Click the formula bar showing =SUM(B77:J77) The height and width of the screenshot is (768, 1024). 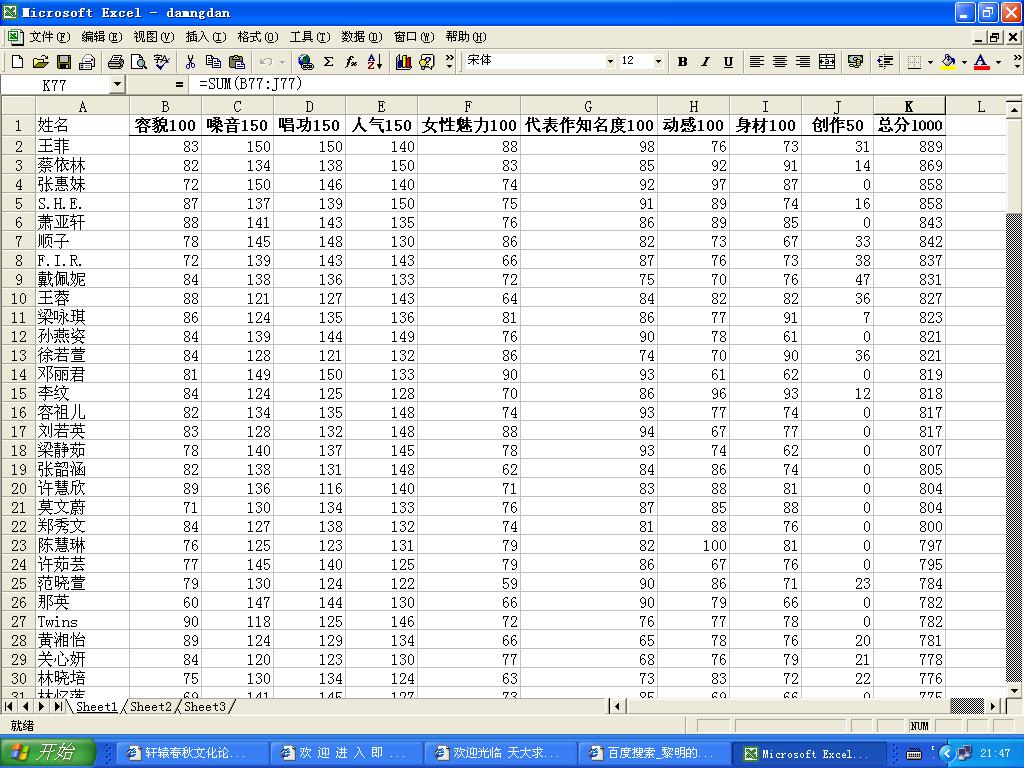coord(500,86)
